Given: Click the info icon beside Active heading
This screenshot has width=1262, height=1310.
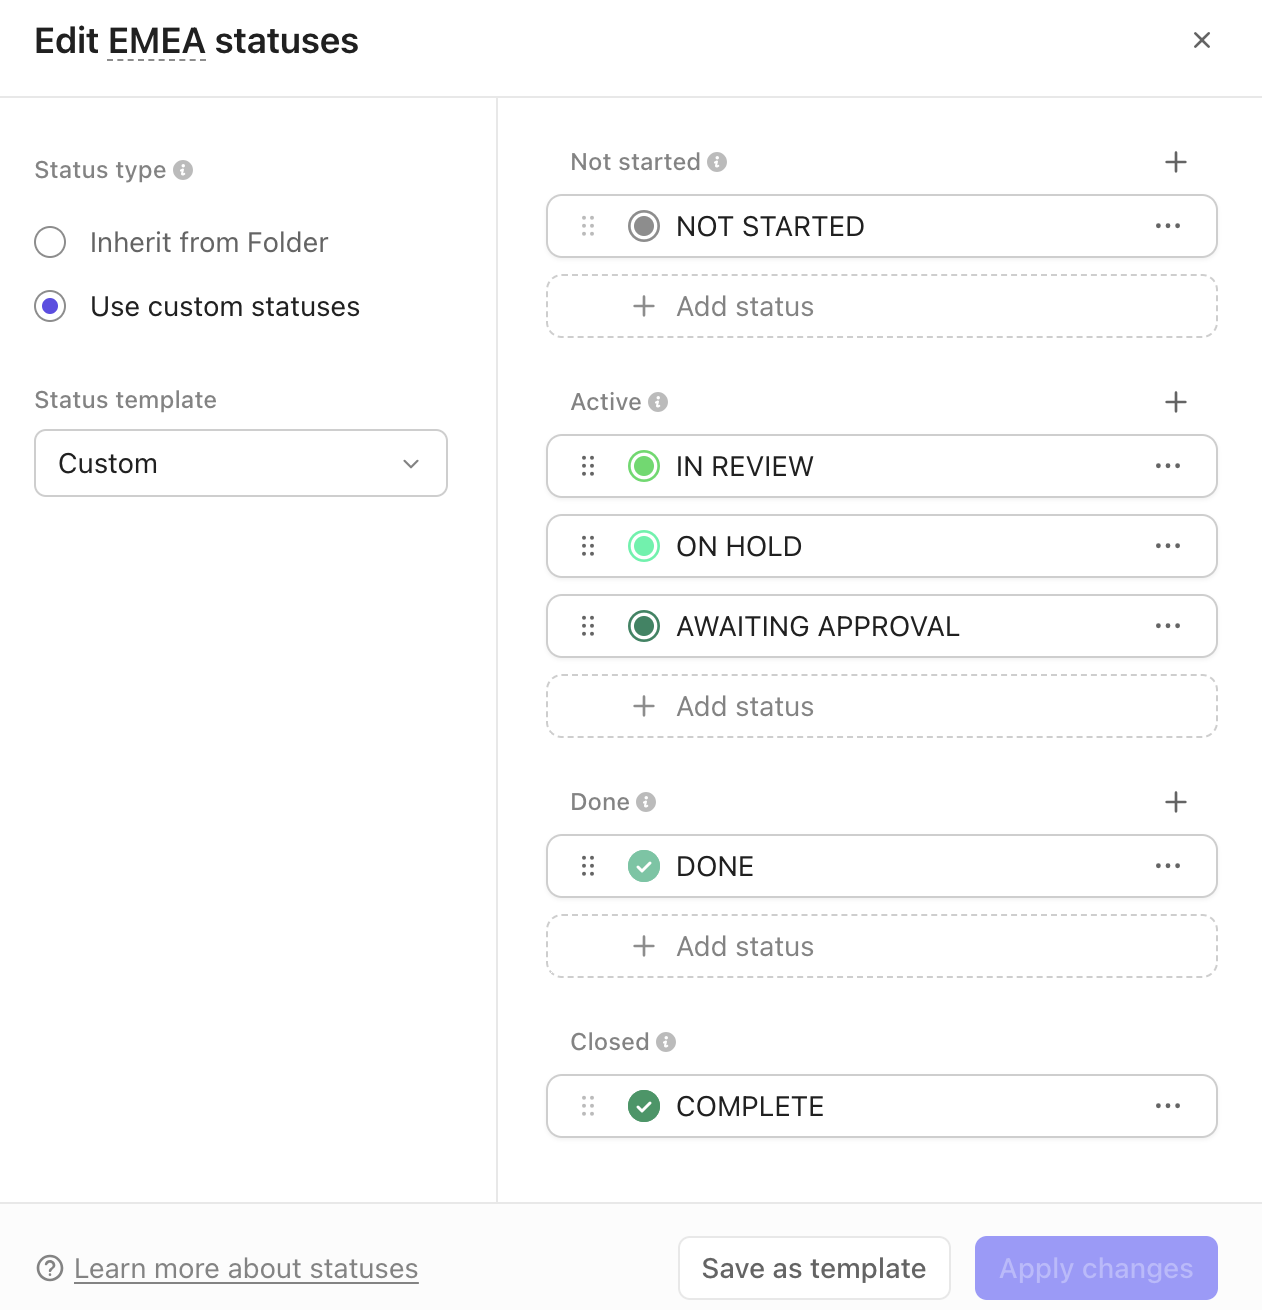Looking at the screenshot, I should [x=658, y=402].
